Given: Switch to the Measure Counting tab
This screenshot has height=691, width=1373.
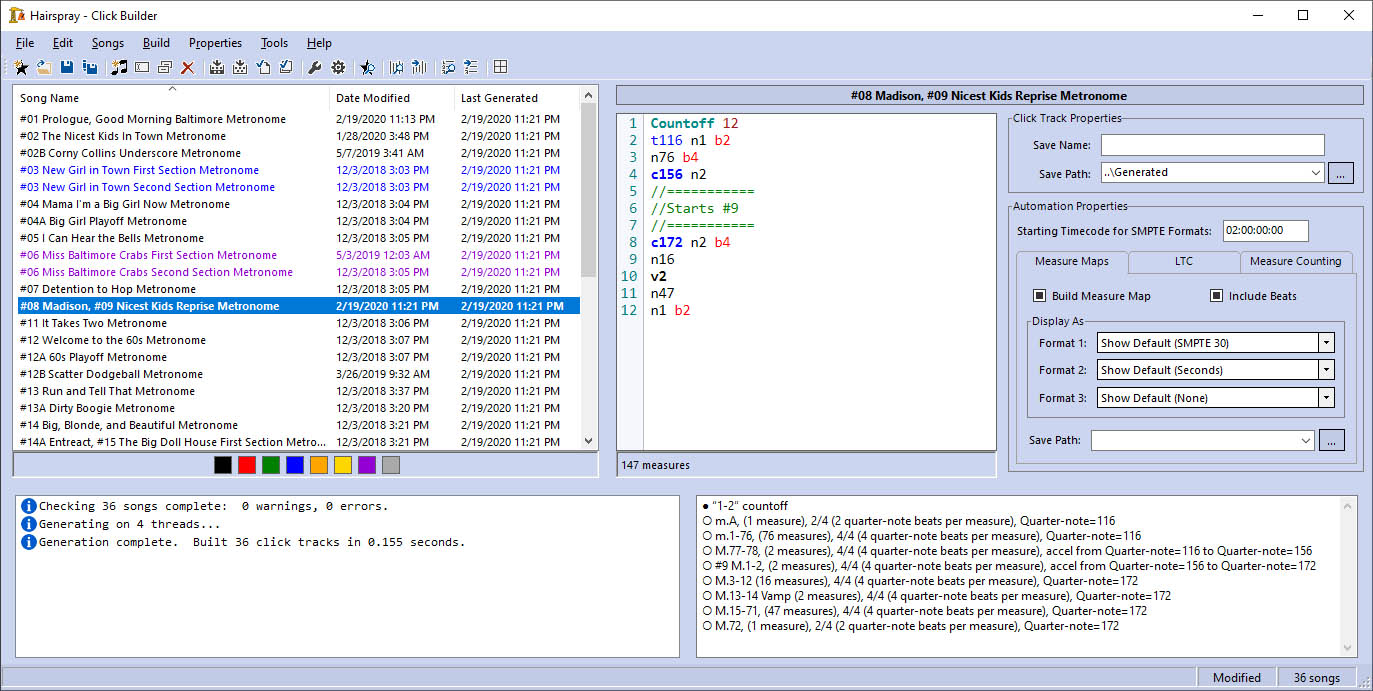Looking at the screenshot, I should (1296, 262).
